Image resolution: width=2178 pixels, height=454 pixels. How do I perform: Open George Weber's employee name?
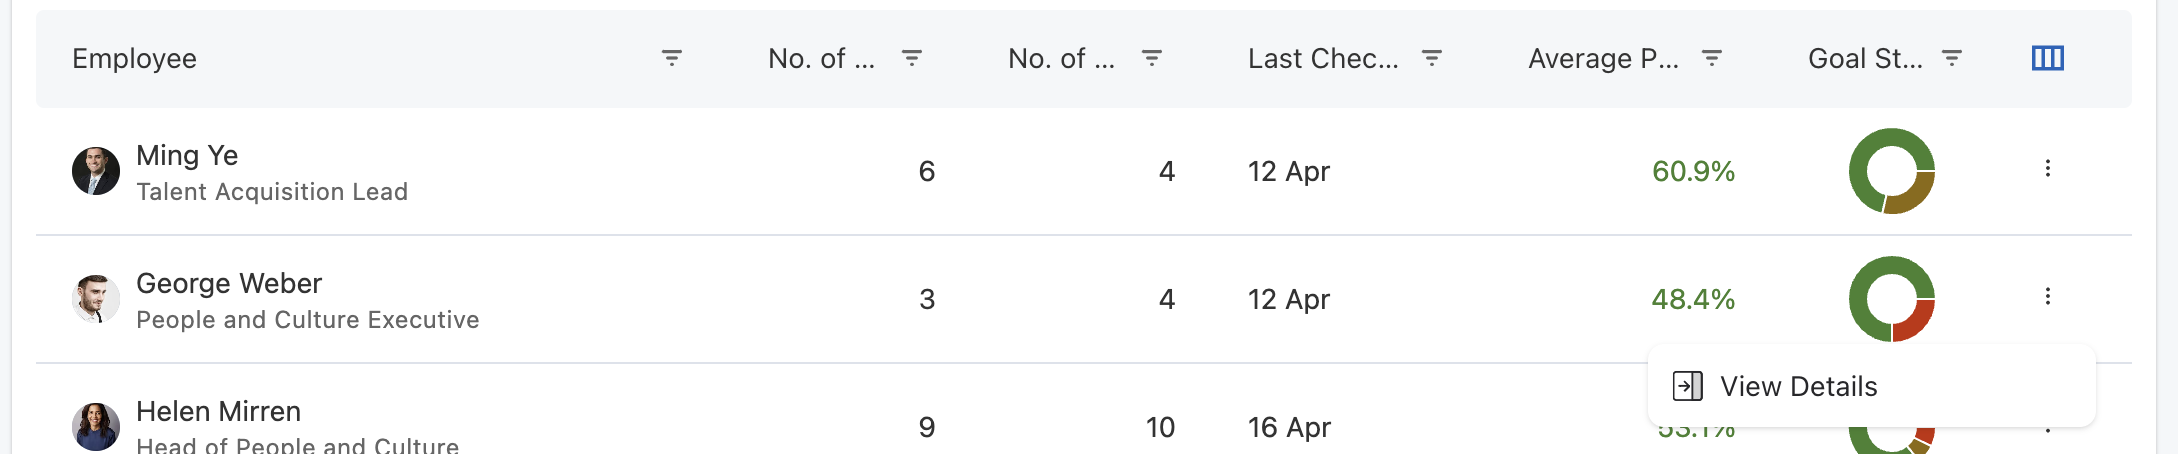point(229,284)
